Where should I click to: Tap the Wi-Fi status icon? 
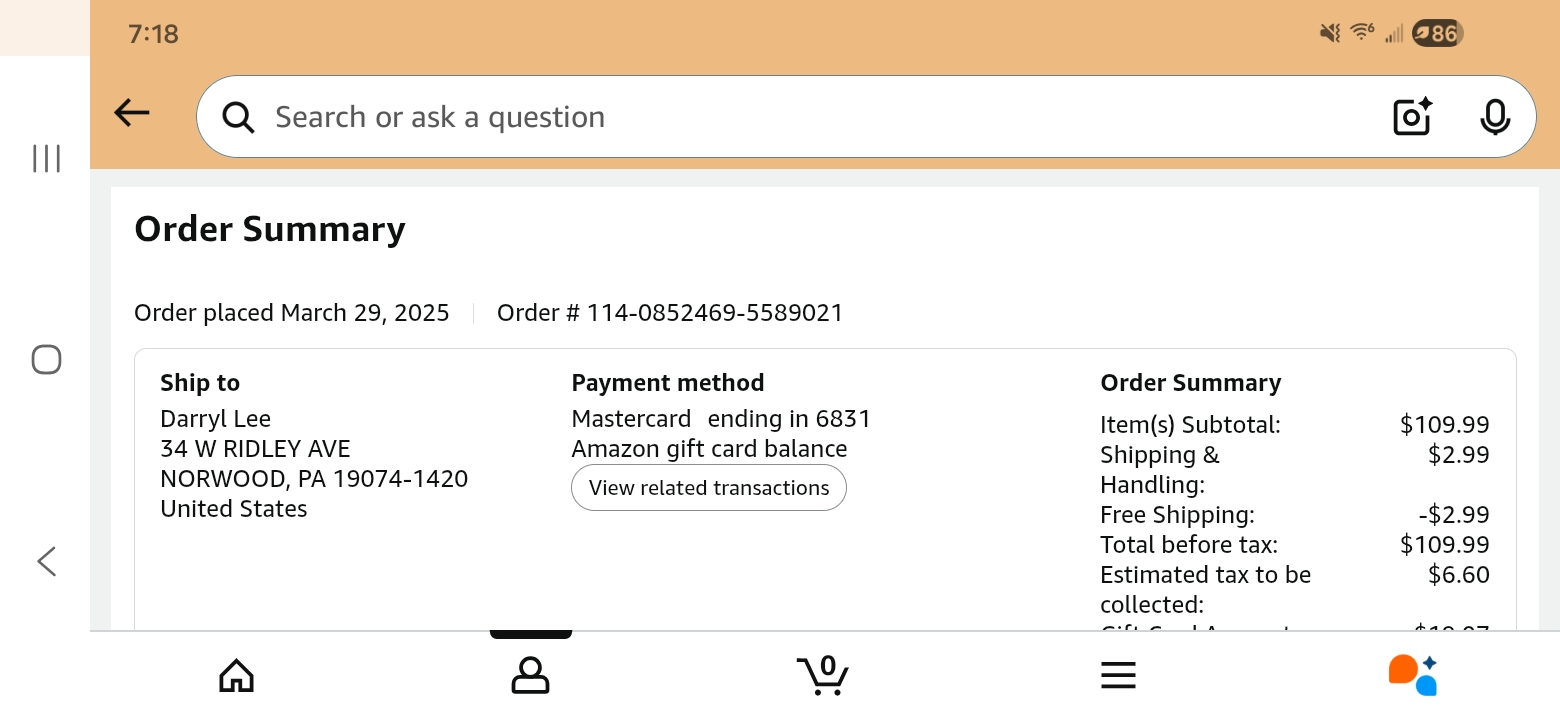coord(1362,33)
